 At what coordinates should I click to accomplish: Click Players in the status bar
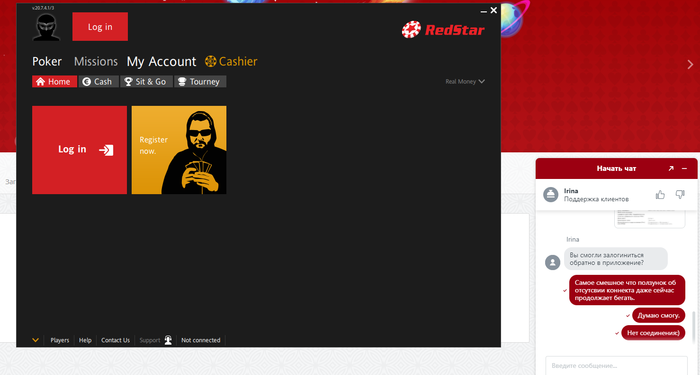click(60, 340)
